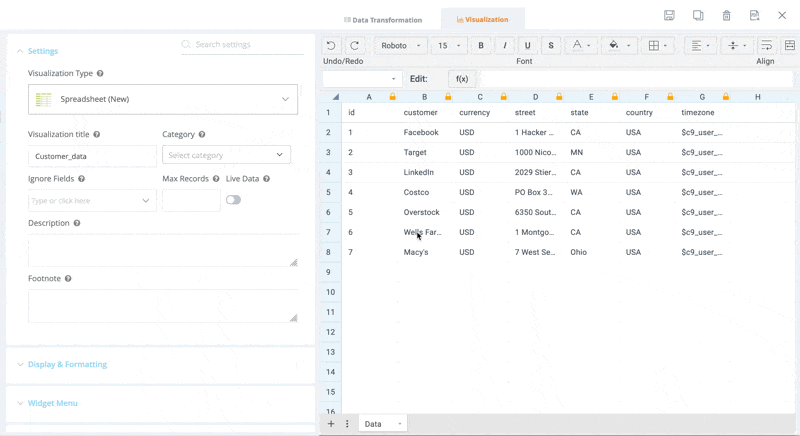The width and height of the screenshot is (800, 436).
Task: Click the Undo arrow icon
Action: pyautogui.click(x=331, y=46)
